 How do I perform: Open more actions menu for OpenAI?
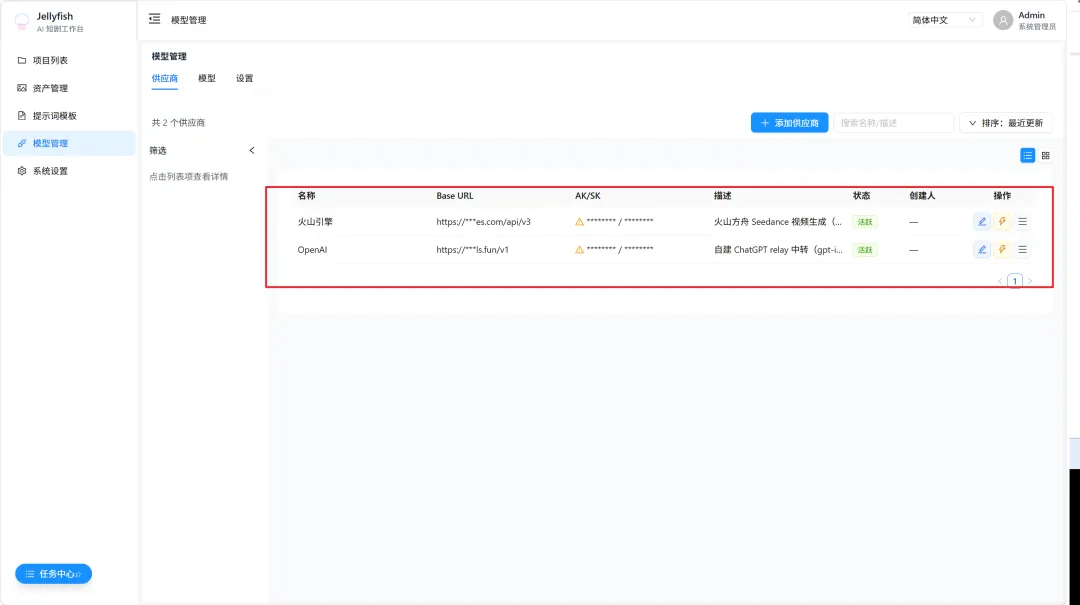pos(1022,249)
